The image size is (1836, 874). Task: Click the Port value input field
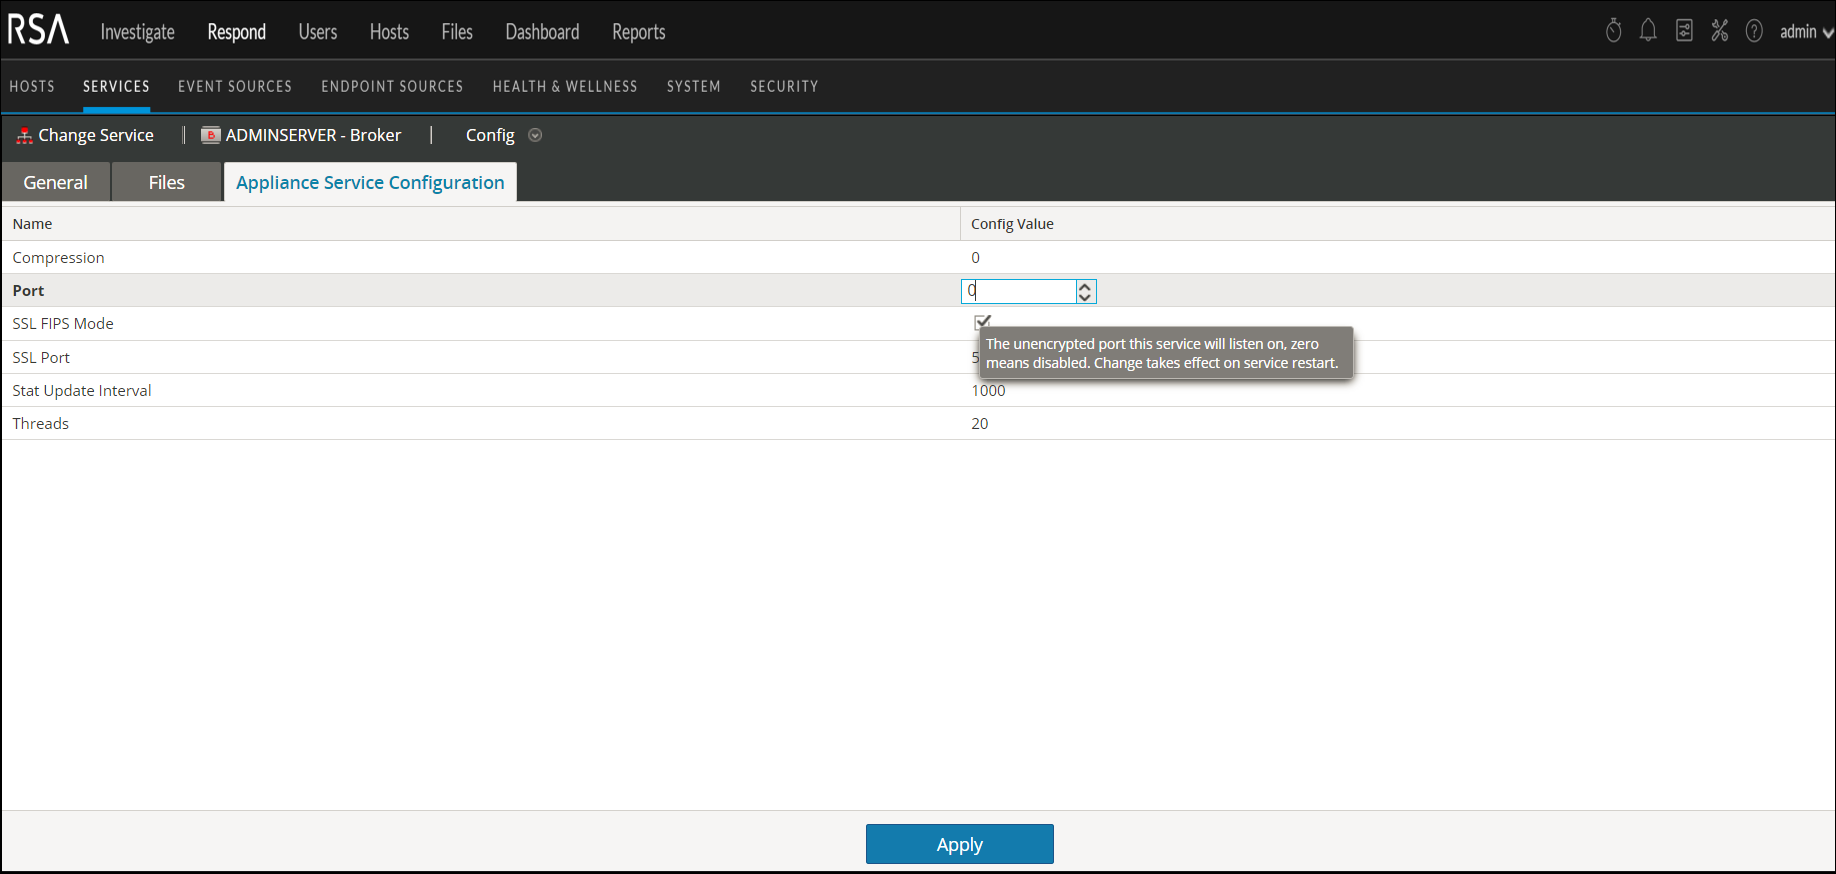click(x=1018, y=291)
